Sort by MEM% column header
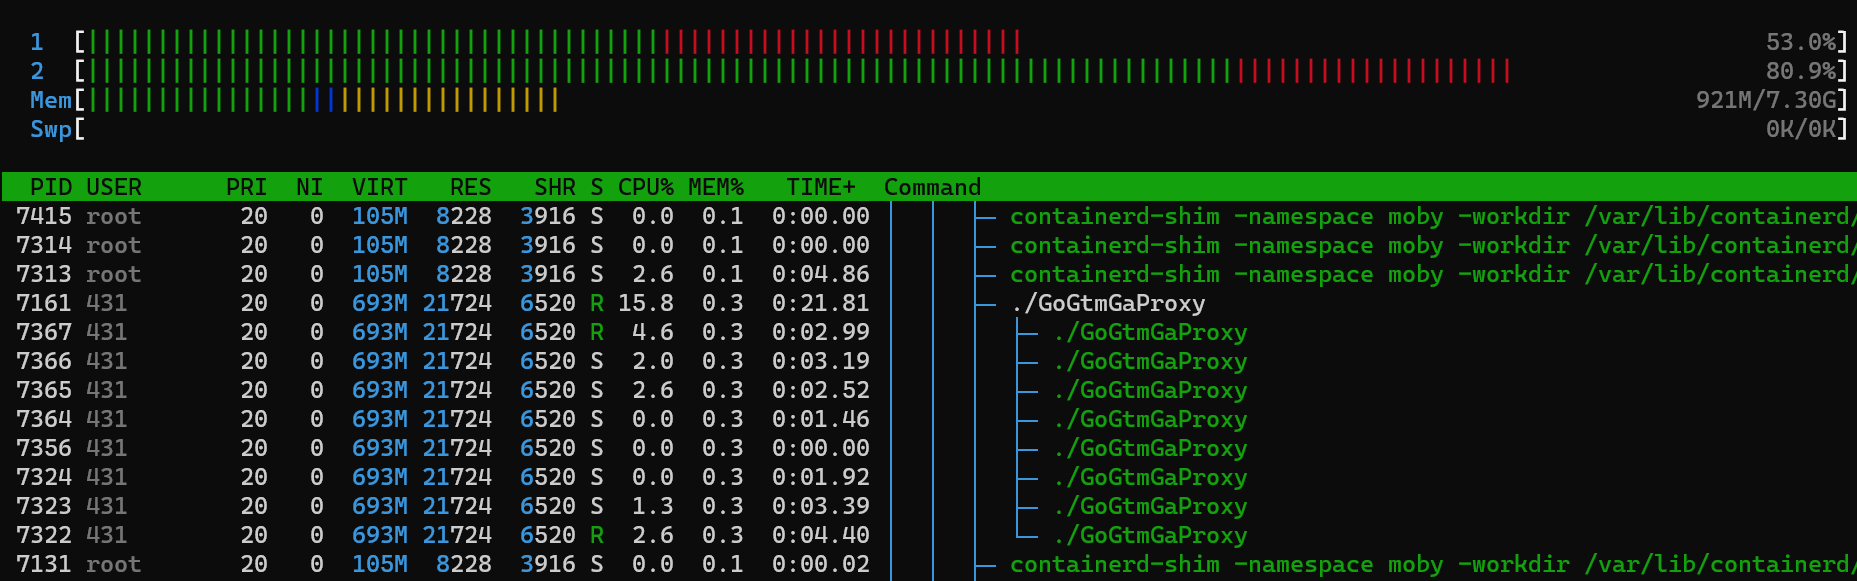Screen dimensions: 1857x581 tap(716, 187)
